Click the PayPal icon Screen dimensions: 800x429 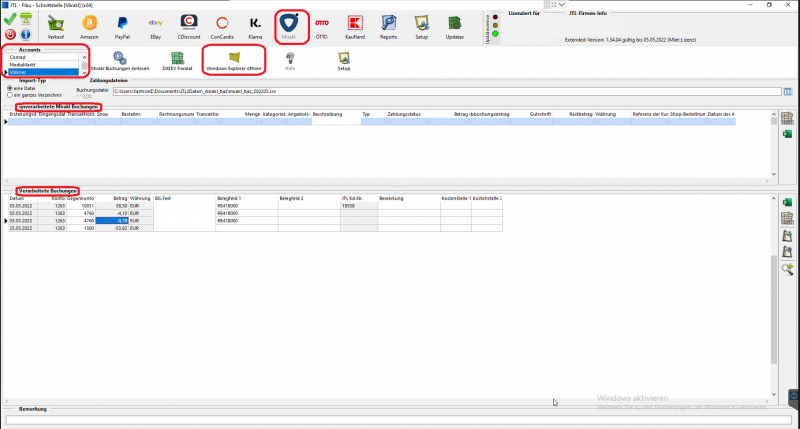123,24
